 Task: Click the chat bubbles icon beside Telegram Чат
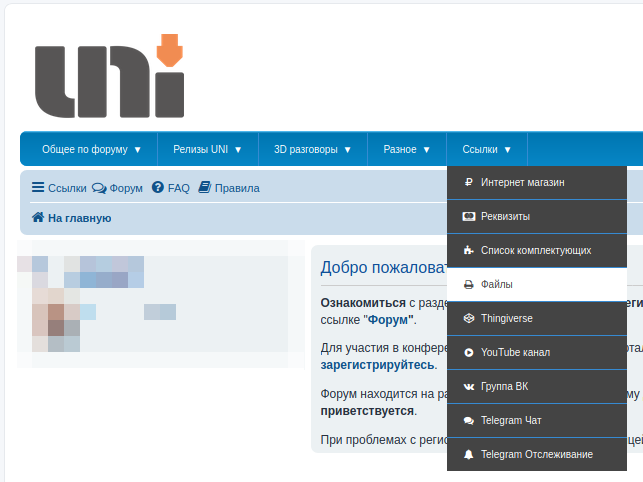469,420
